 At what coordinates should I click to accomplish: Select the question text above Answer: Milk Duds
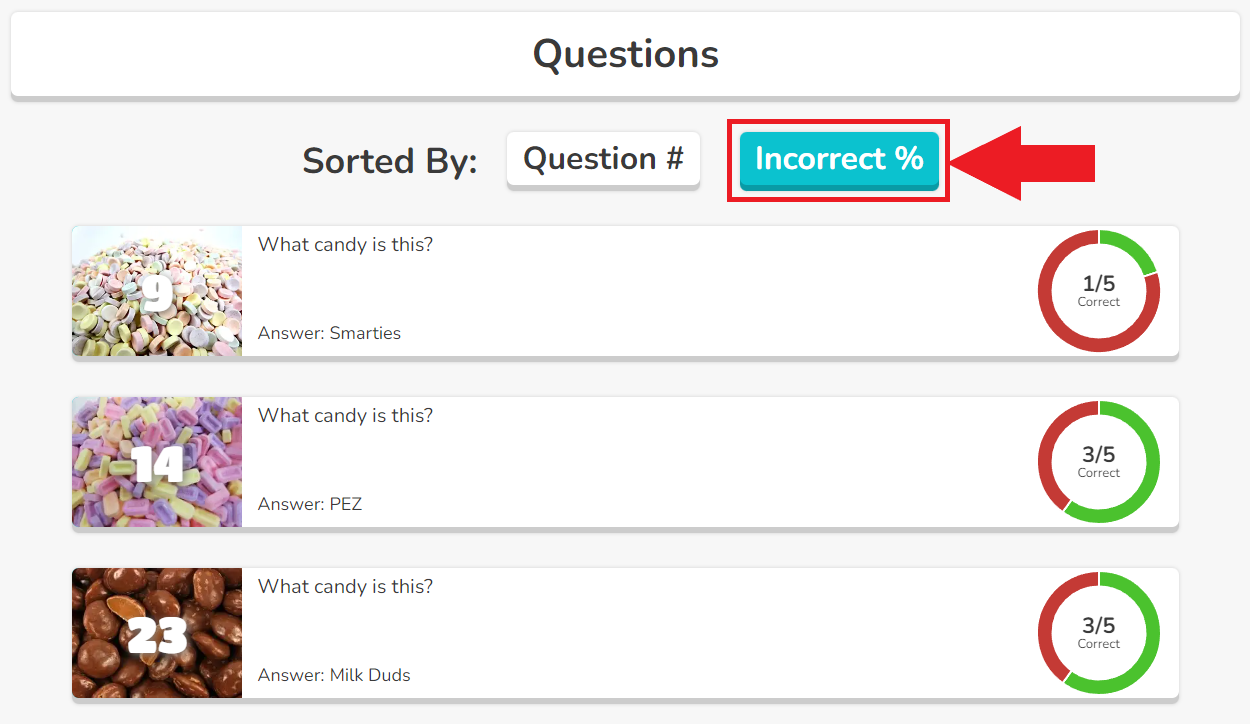point(345,586)
